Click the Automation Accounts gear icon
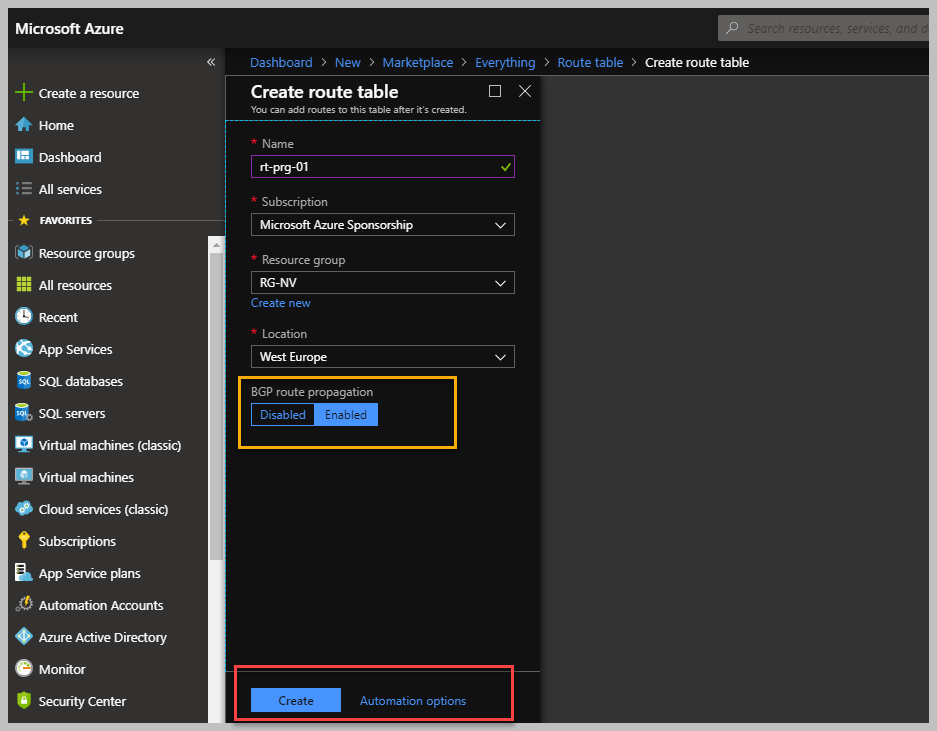 coord(24,604)
